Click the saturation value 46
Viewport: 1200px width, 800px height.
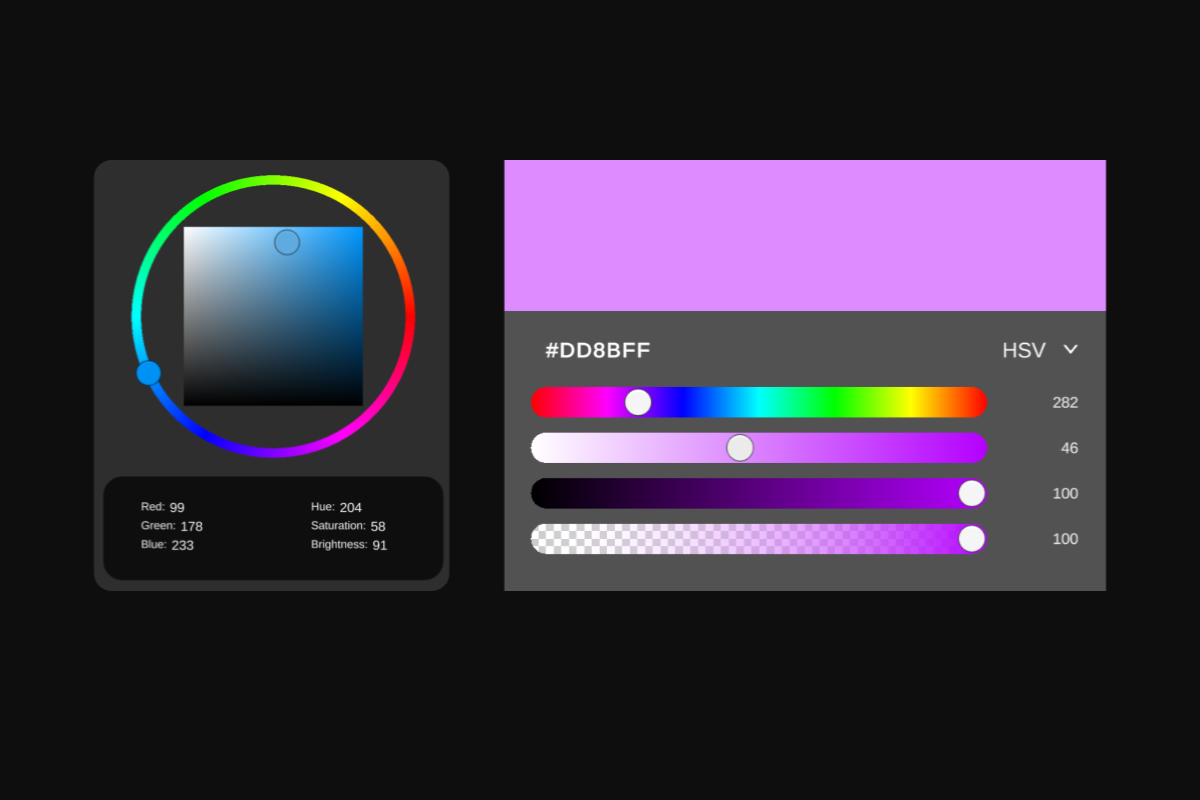coord(1070,448)
